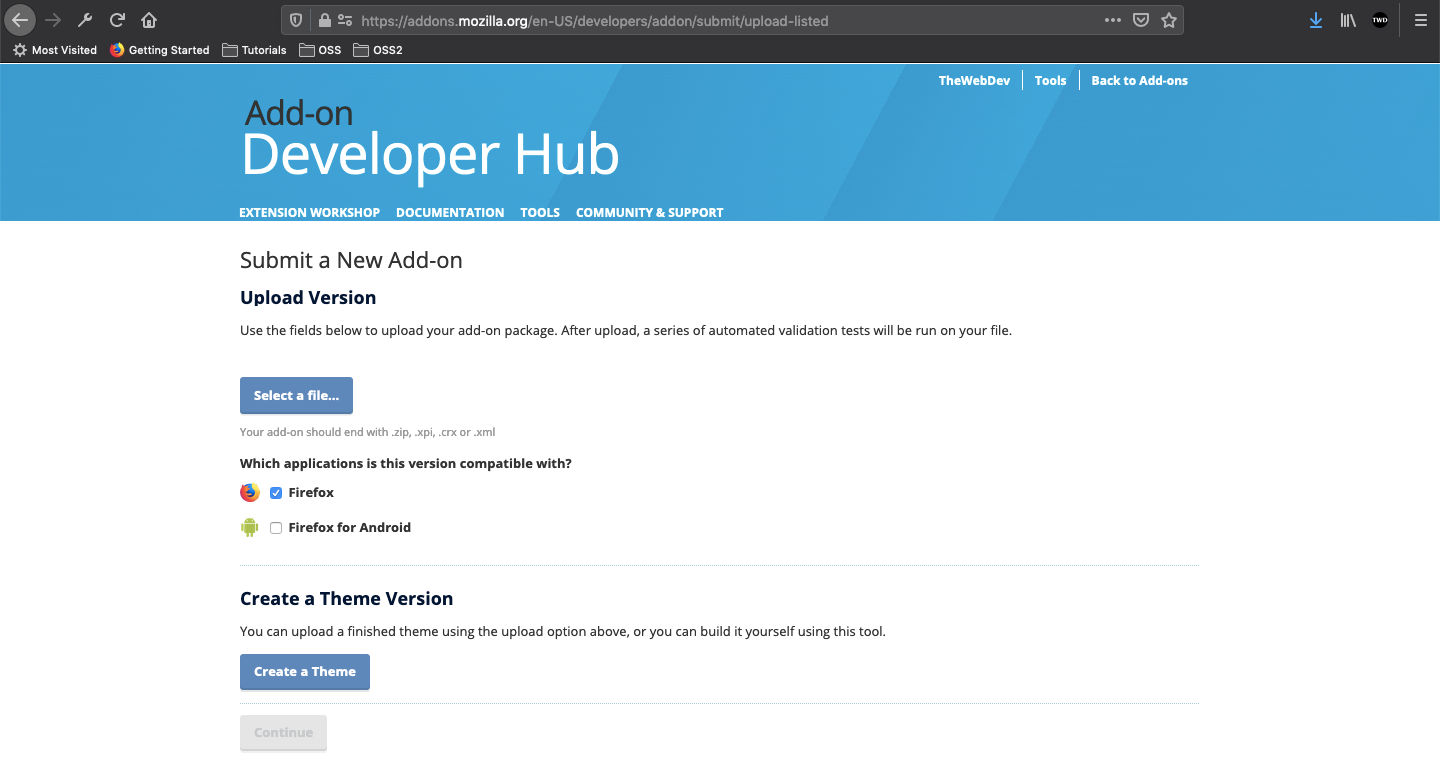This screenshot has width=1440, height=763.
Task: Open the page actions three-dot menu
Action: coord(1113,20)
